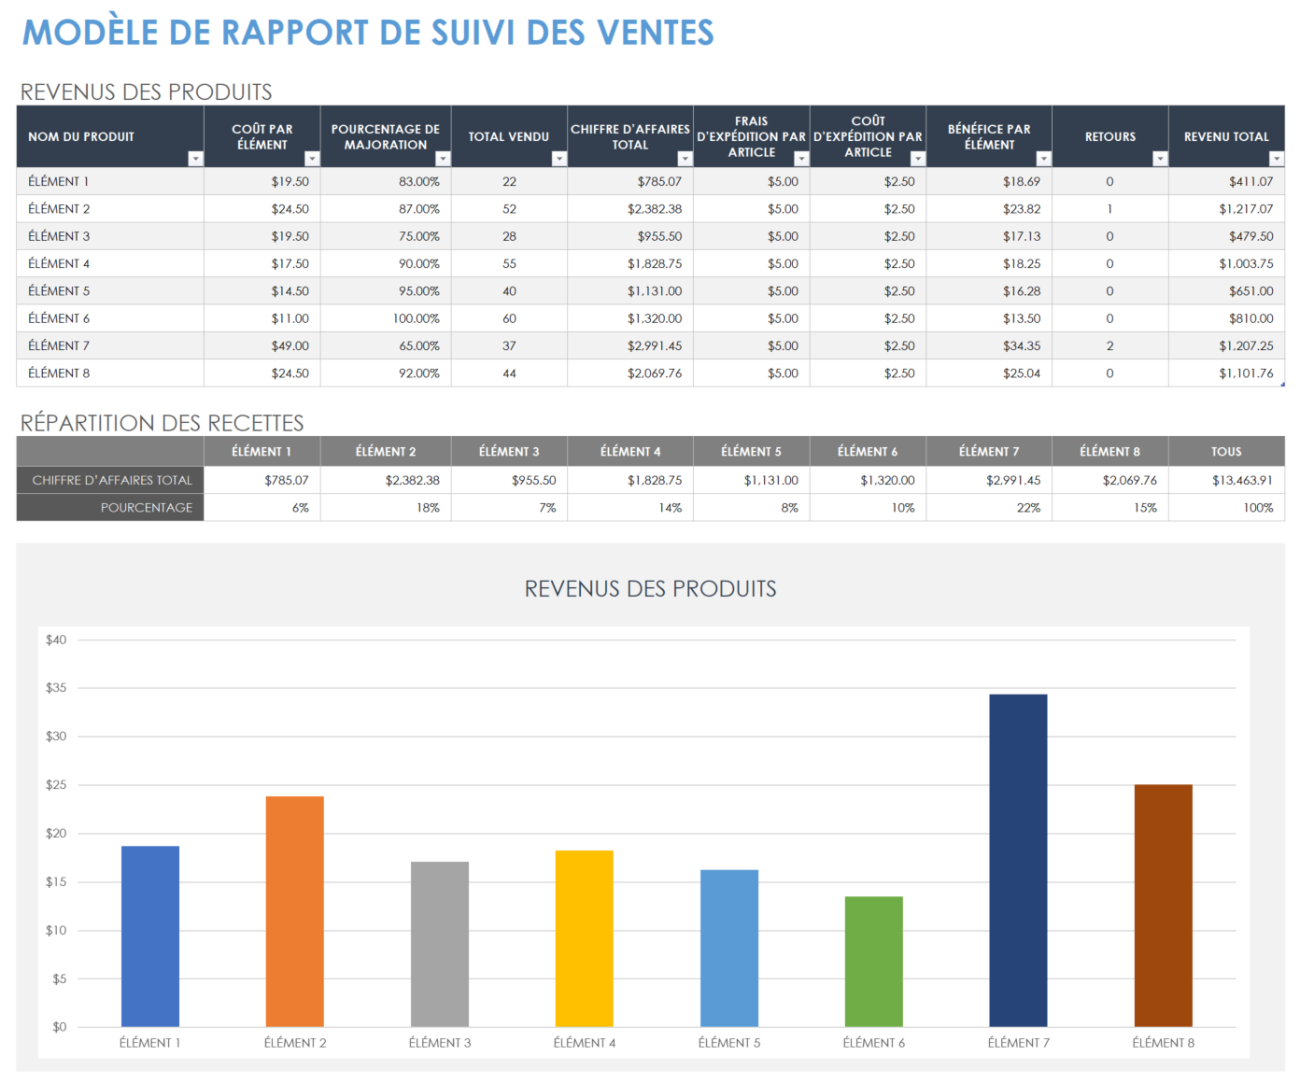This screenshot has width=1300, height=1083.
Task: Click the ÉLÉMENT 2 orange bar
Action: tap(295, 910)
